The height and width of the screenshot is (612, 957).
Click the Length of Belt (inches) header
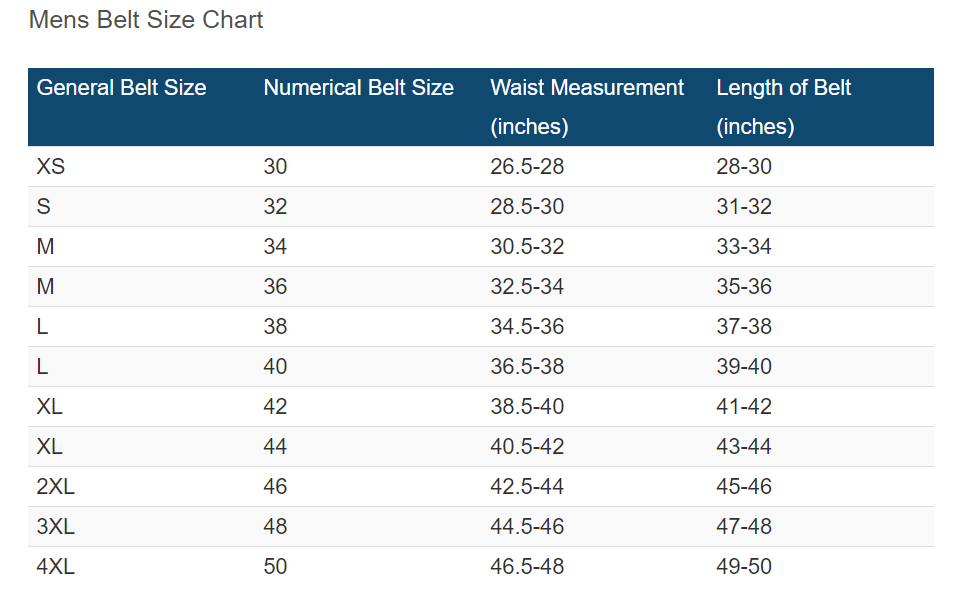tap(783, 107)
